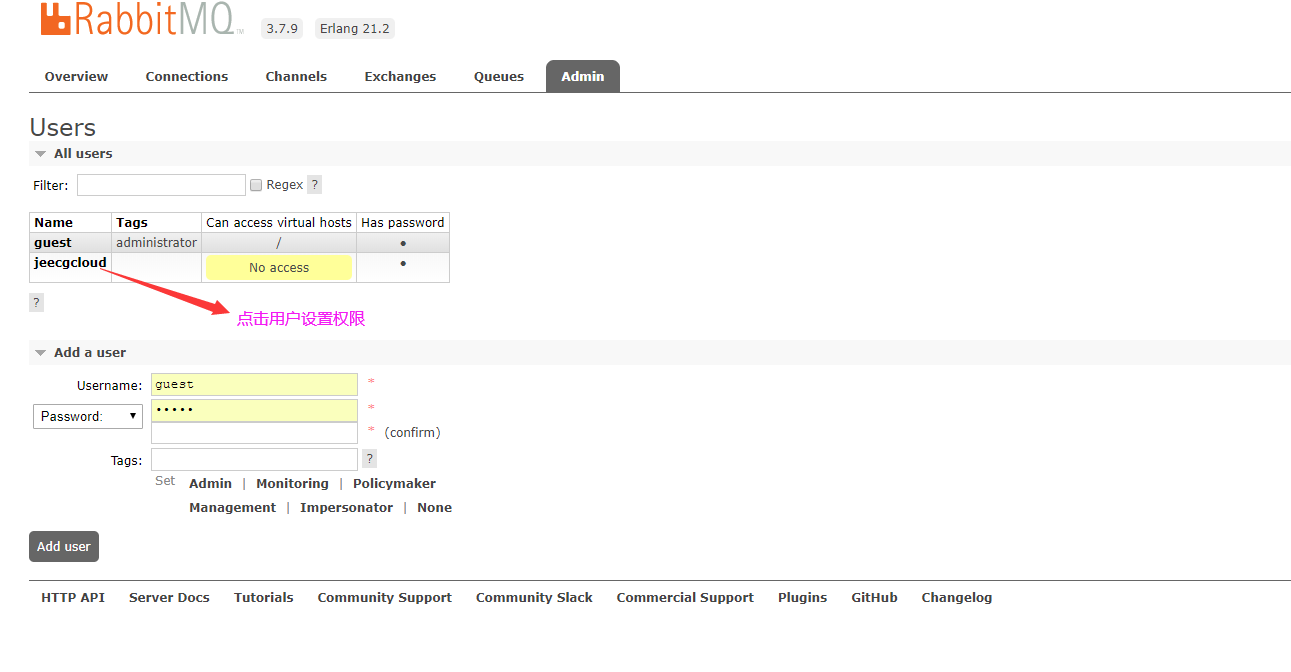Set the Admin tag
This screenshot has height=672, width=1291.
pyautogui.click(x=210, y=484)
